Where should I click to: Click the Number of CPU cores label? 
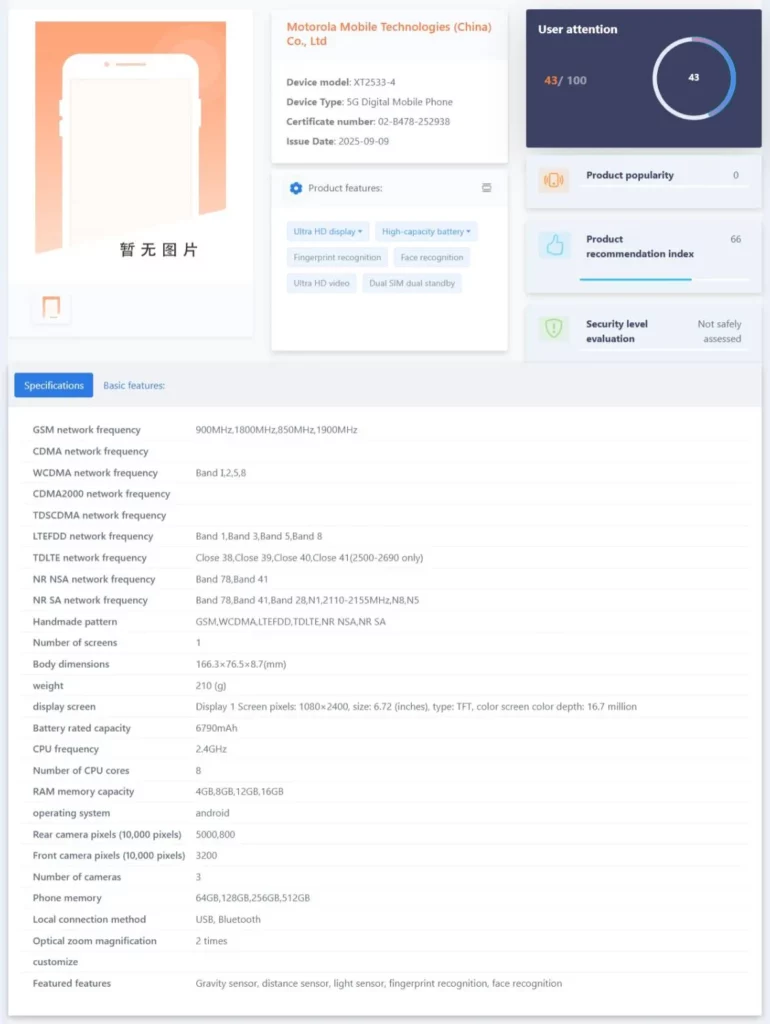point(81,771)
